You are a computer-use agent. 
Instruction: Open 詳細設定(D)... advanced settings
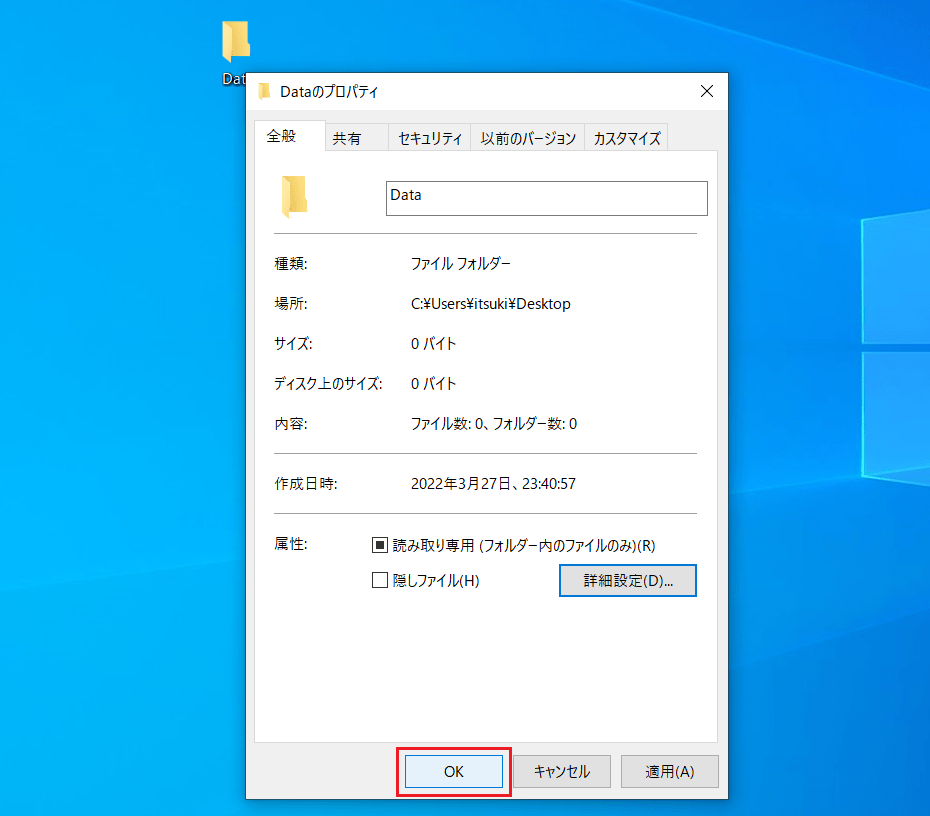(628, 581)
